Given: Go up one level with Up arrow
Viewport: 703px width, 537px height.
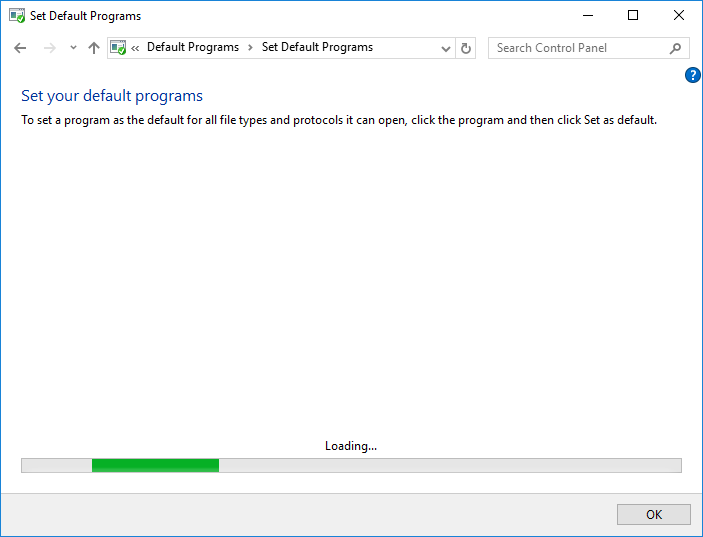Looking at the screenshot, I should pyautogui.click(x=94, y=48).
